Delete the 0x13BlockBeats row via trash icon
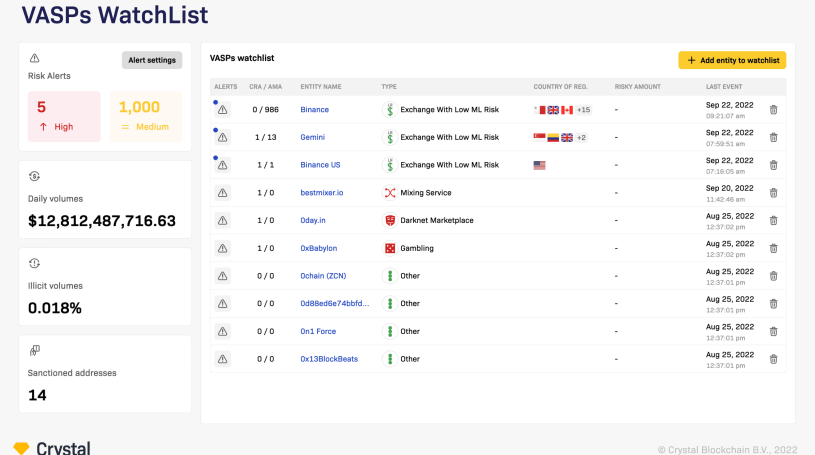The width and height of the screenshot is (815, 455). [773, 359]
